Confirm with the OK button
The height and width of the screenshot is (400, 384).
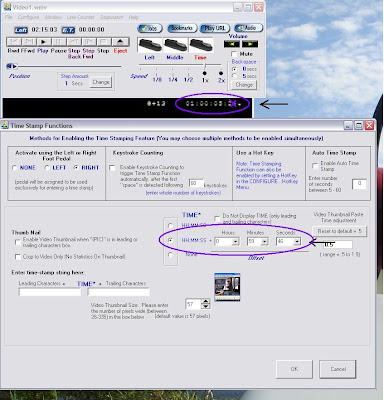point(294,369)
